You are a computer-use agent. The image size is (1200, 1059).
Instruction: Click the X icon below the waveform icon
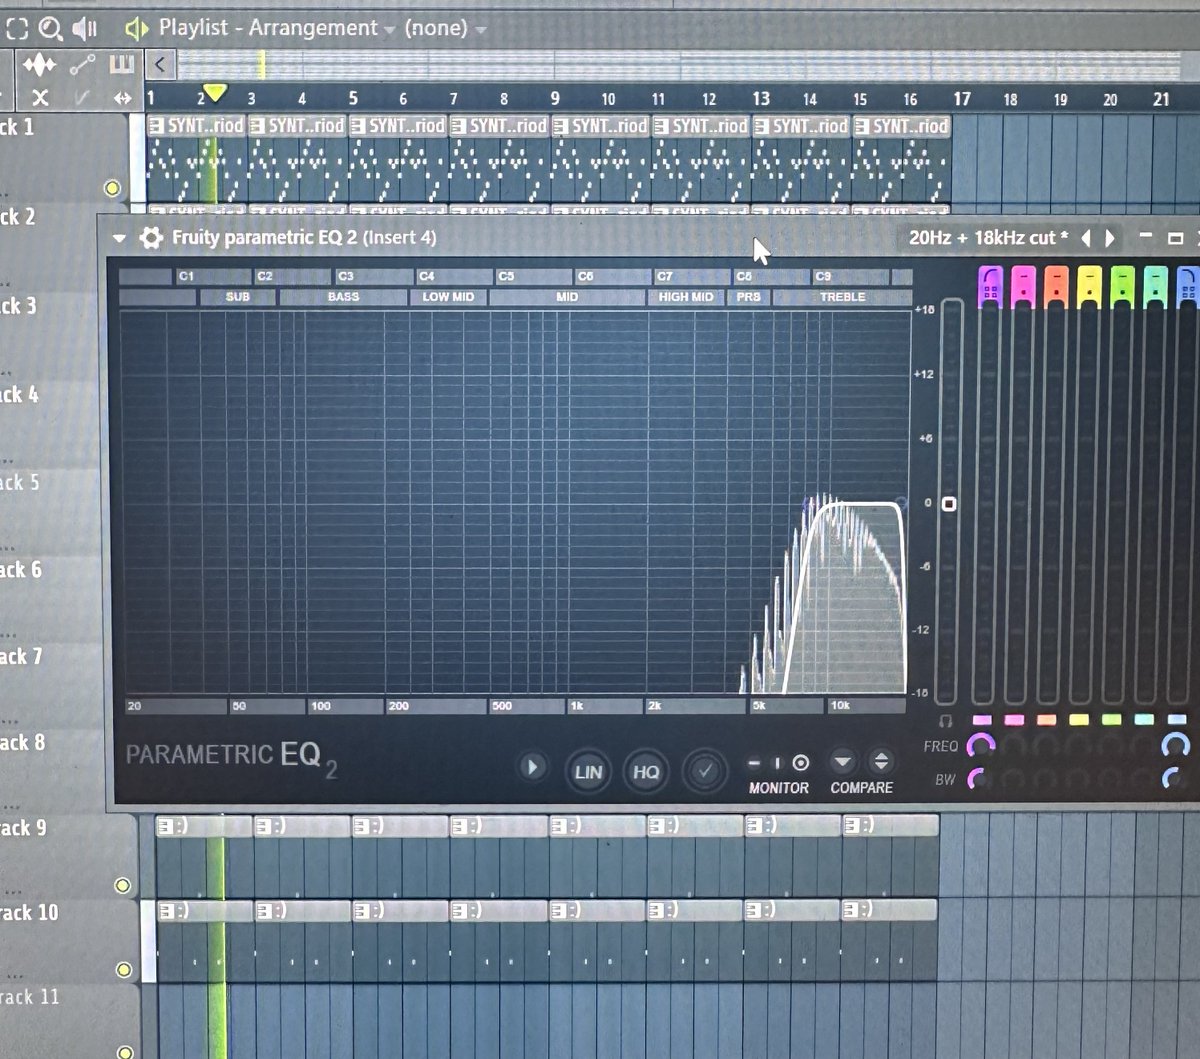point(39,97)
